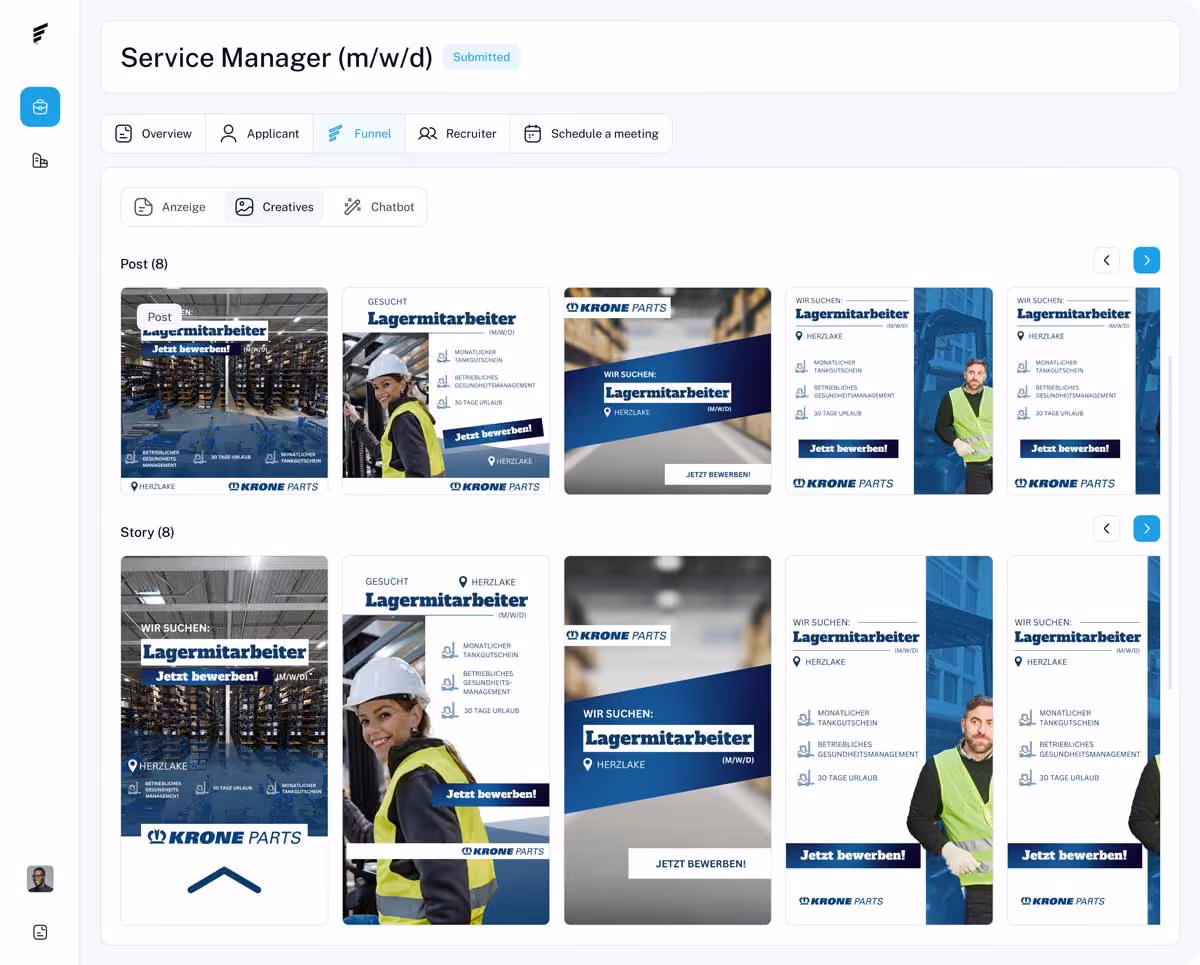Select the Funnel tab
The image size is (1200, 965).
point(359,133)
